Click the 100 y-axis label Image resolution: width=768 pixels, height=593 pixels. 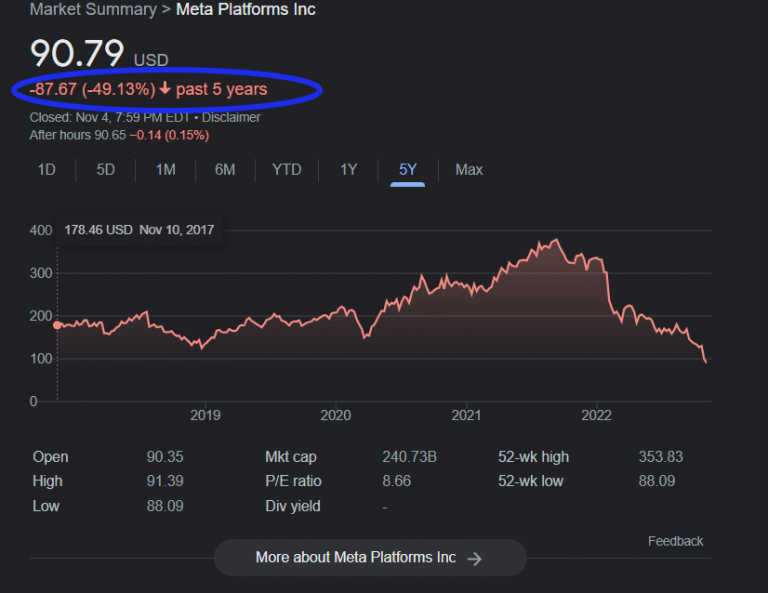pyautogui.click(x=41, y=359)
